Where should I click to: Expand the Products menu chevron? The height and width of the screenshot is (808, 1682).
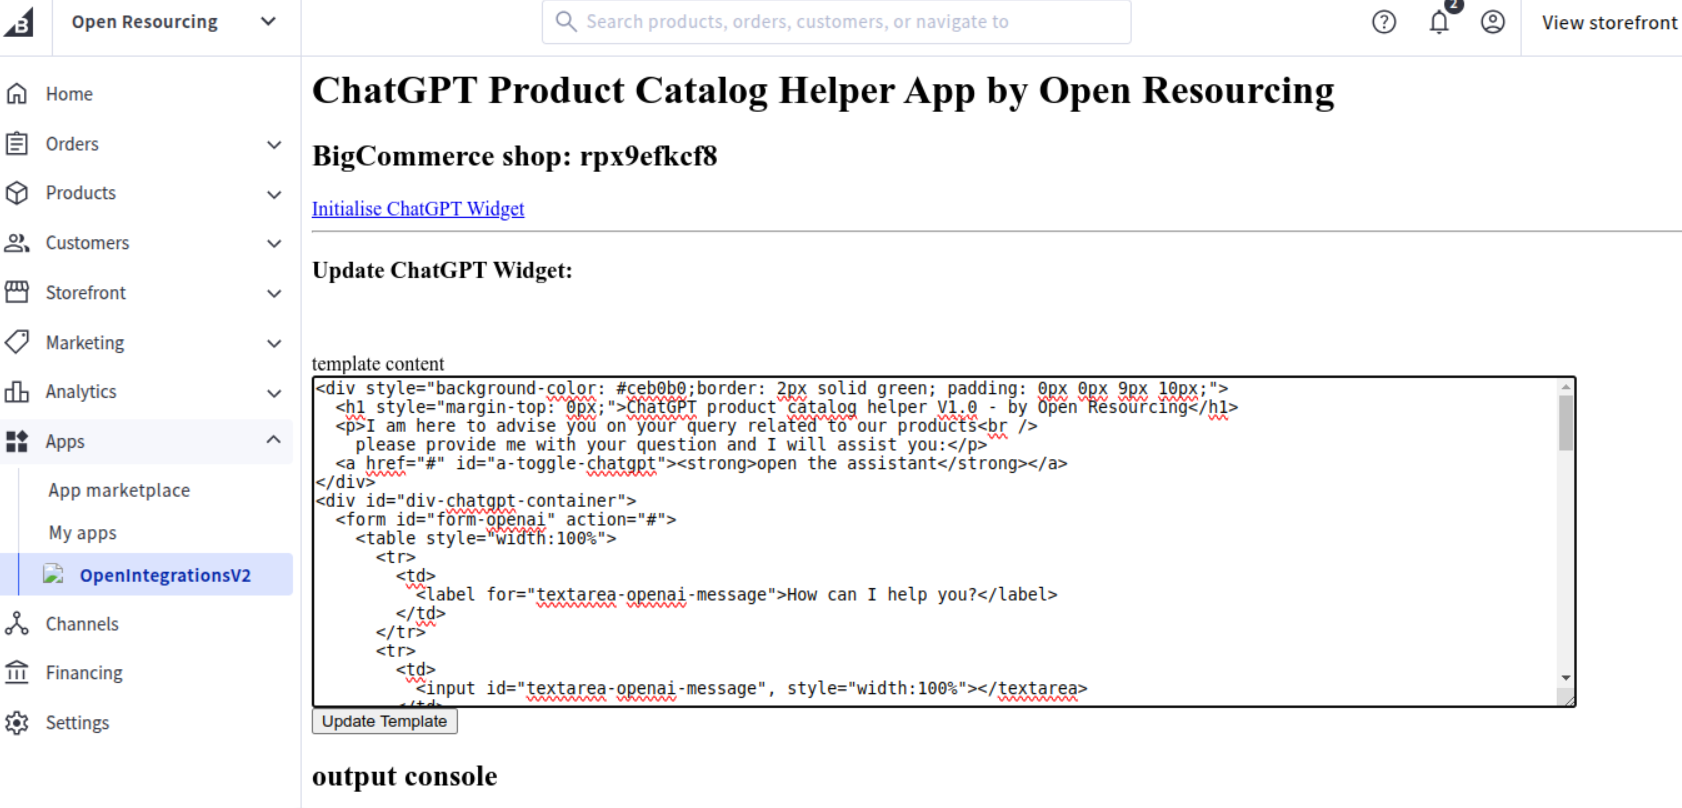pos(274,194)
